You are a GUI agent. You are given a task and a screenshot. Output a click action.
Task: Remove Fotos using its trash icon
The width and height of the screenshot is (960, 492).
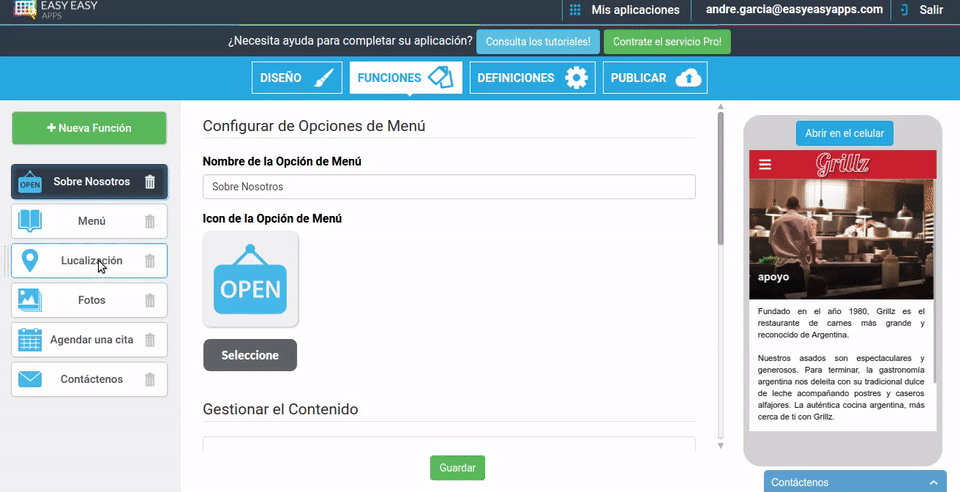(x=150, y=300)
